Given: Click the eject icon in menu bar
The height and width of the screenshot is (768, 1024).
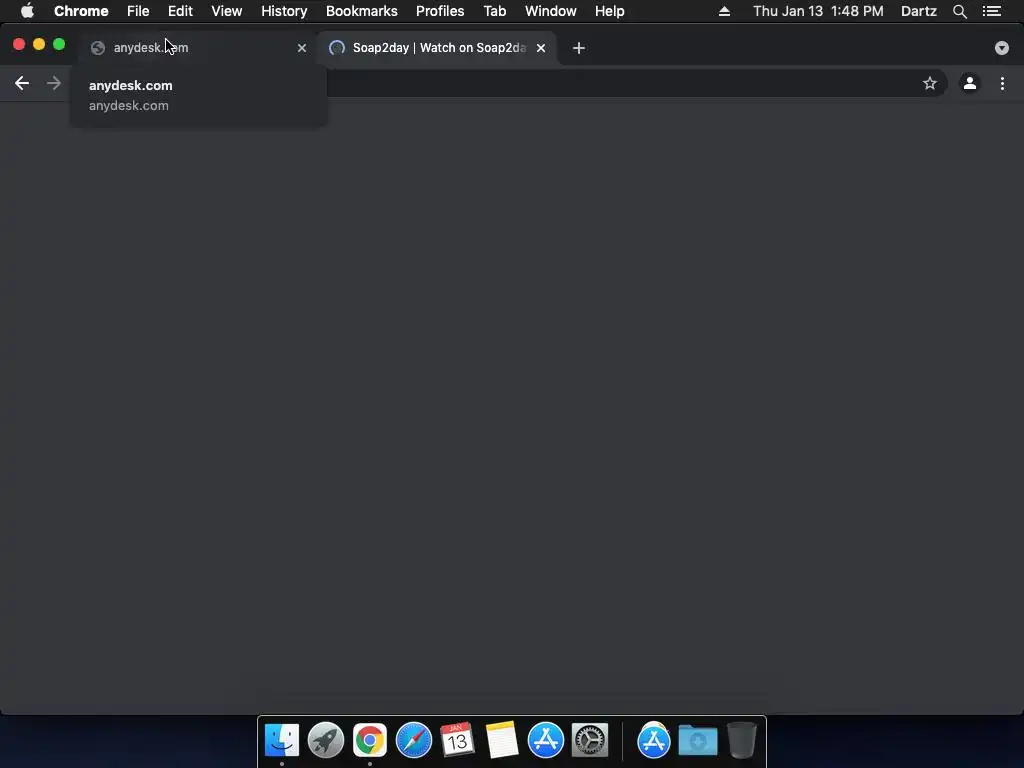Looking at the screenshot, I should (x=724, y=11).
